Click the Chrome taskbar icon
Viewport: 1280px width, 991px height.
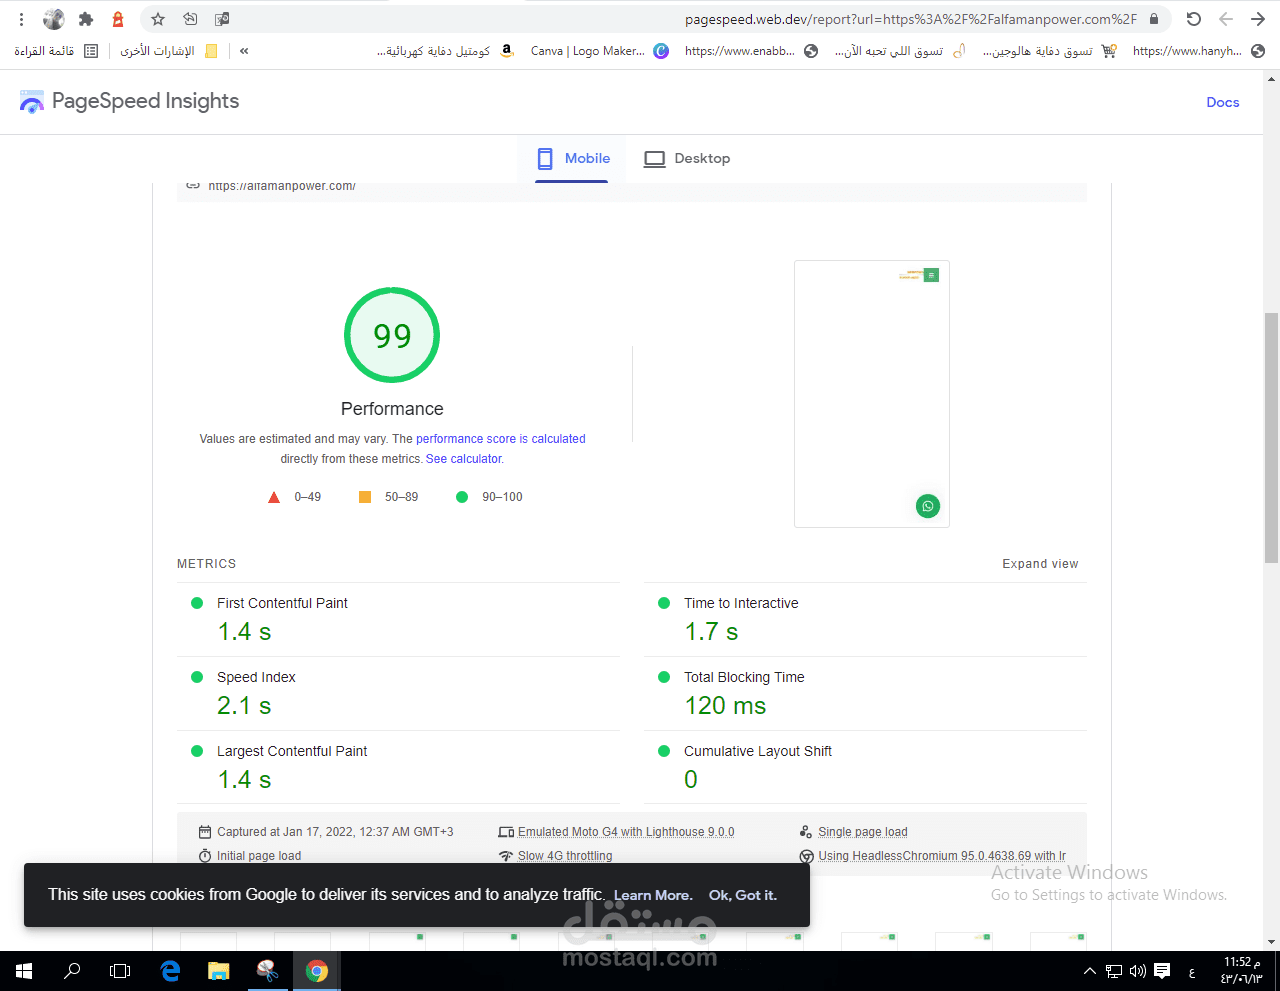coord(316,971)
